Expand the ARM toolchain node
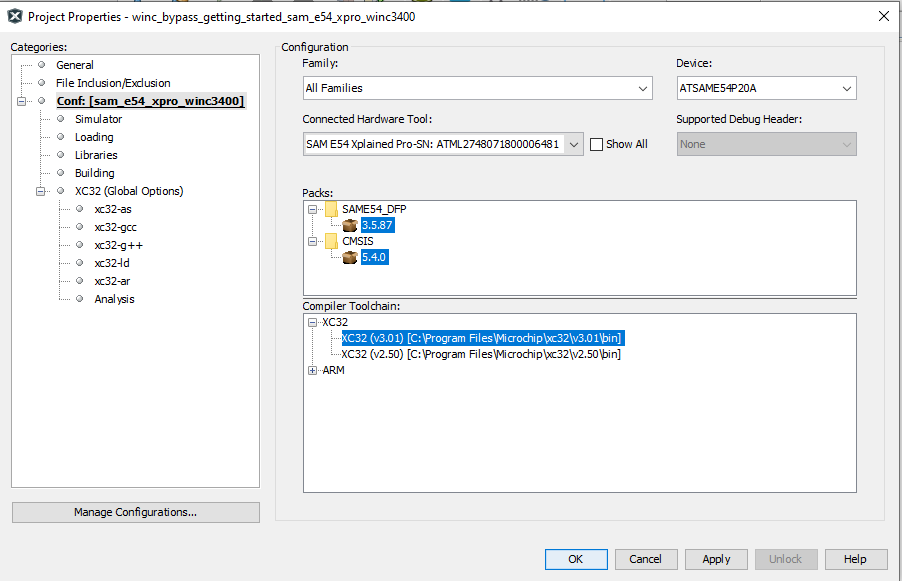Image resolution: width=902 pixels, height=581 pixels. pyautogui.click(x=312, y=370)
